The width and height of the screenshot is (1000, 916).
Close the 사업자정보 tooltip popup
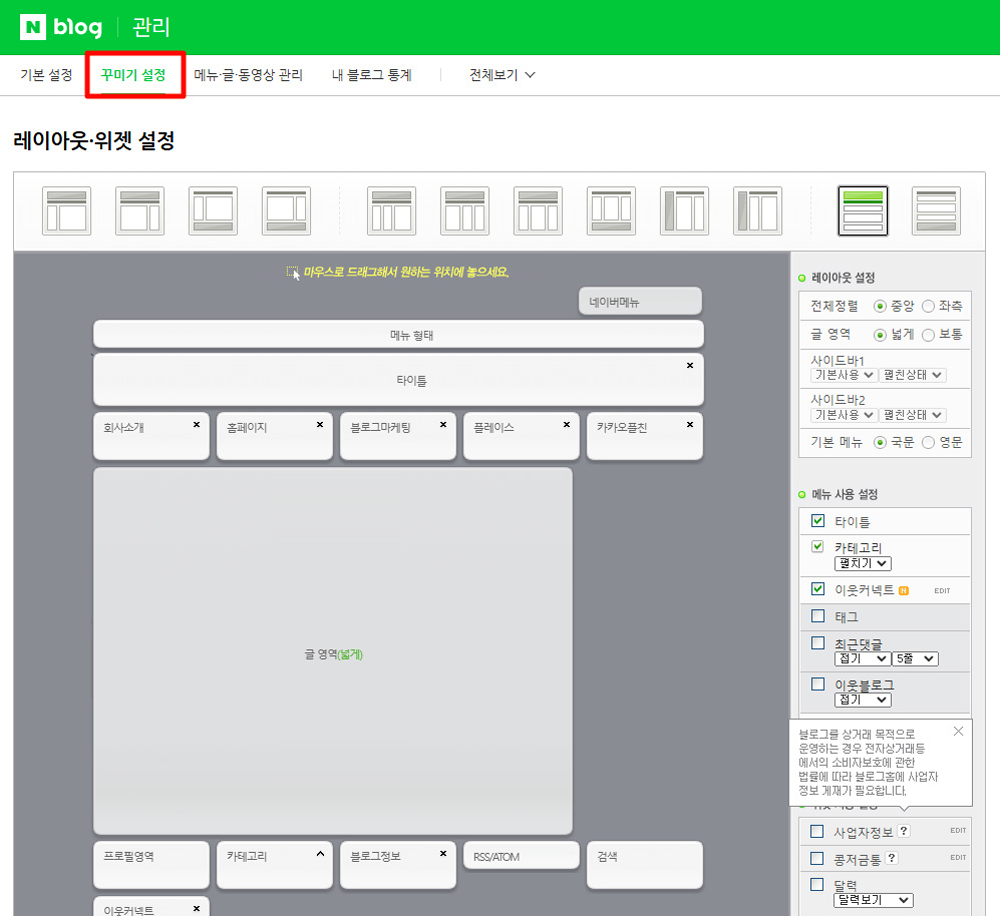click(958, 731)
